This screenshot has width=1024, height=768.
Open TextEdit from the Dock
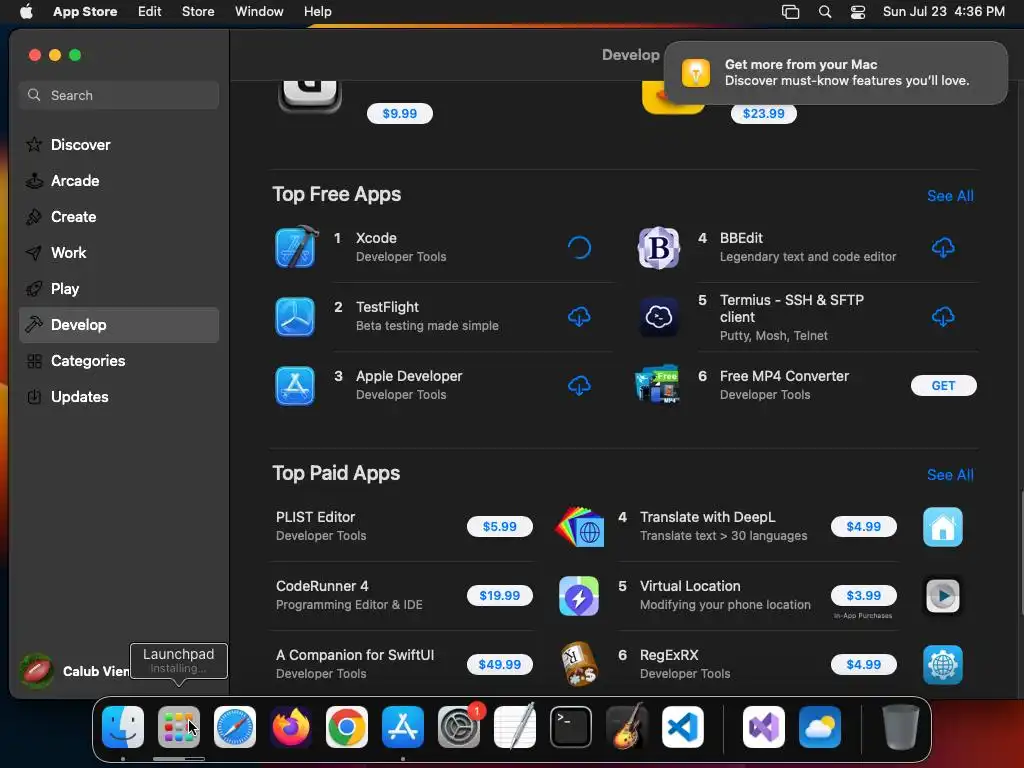coord(515,727)
